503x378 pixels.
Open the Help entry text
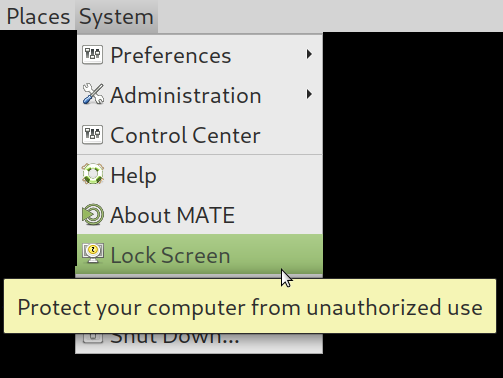(x=133, y=176)
